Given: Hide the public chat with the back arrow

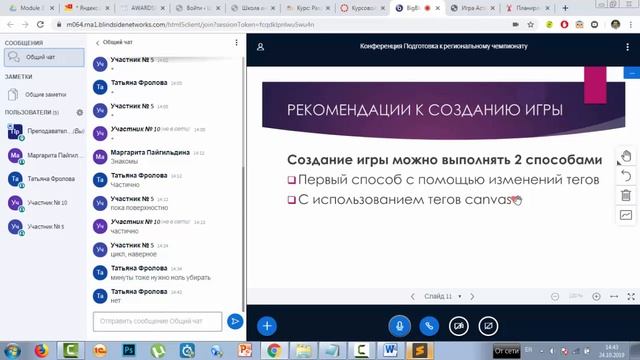Looking at the screenshot, I should pos(98,42).
